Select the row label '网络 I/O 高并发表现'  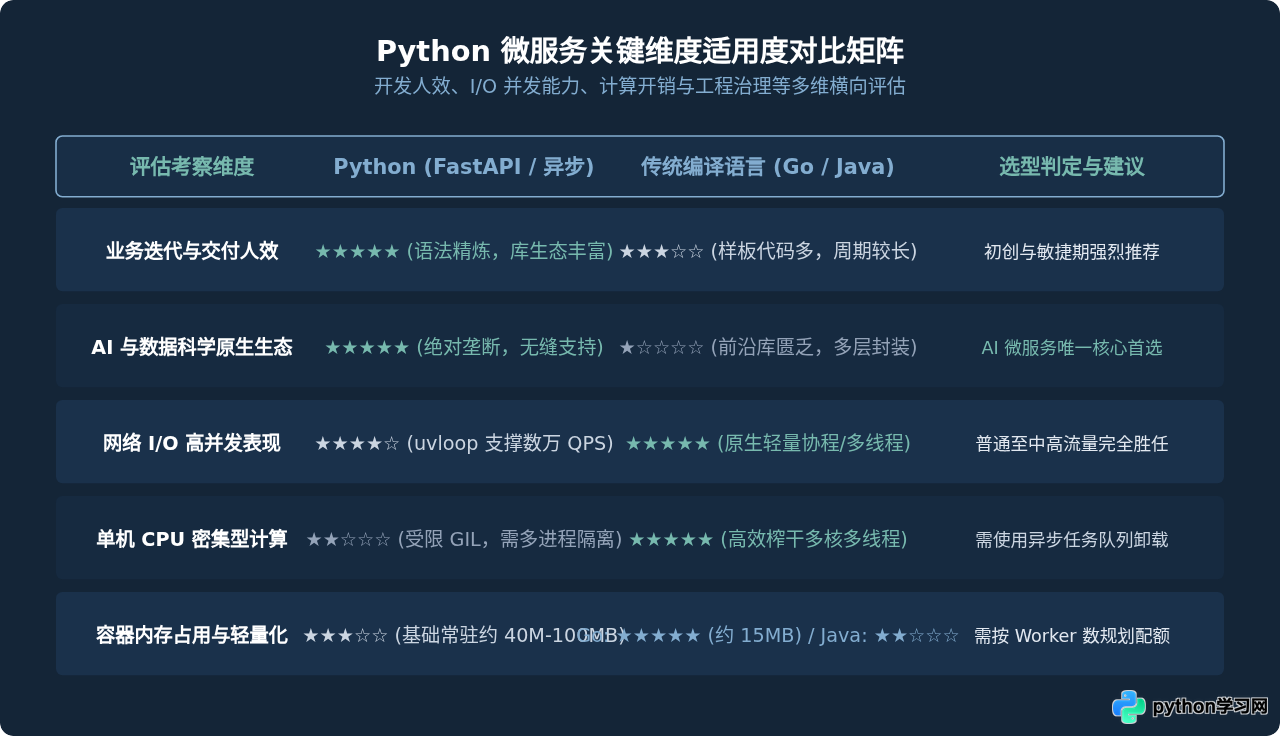[192, 443]
